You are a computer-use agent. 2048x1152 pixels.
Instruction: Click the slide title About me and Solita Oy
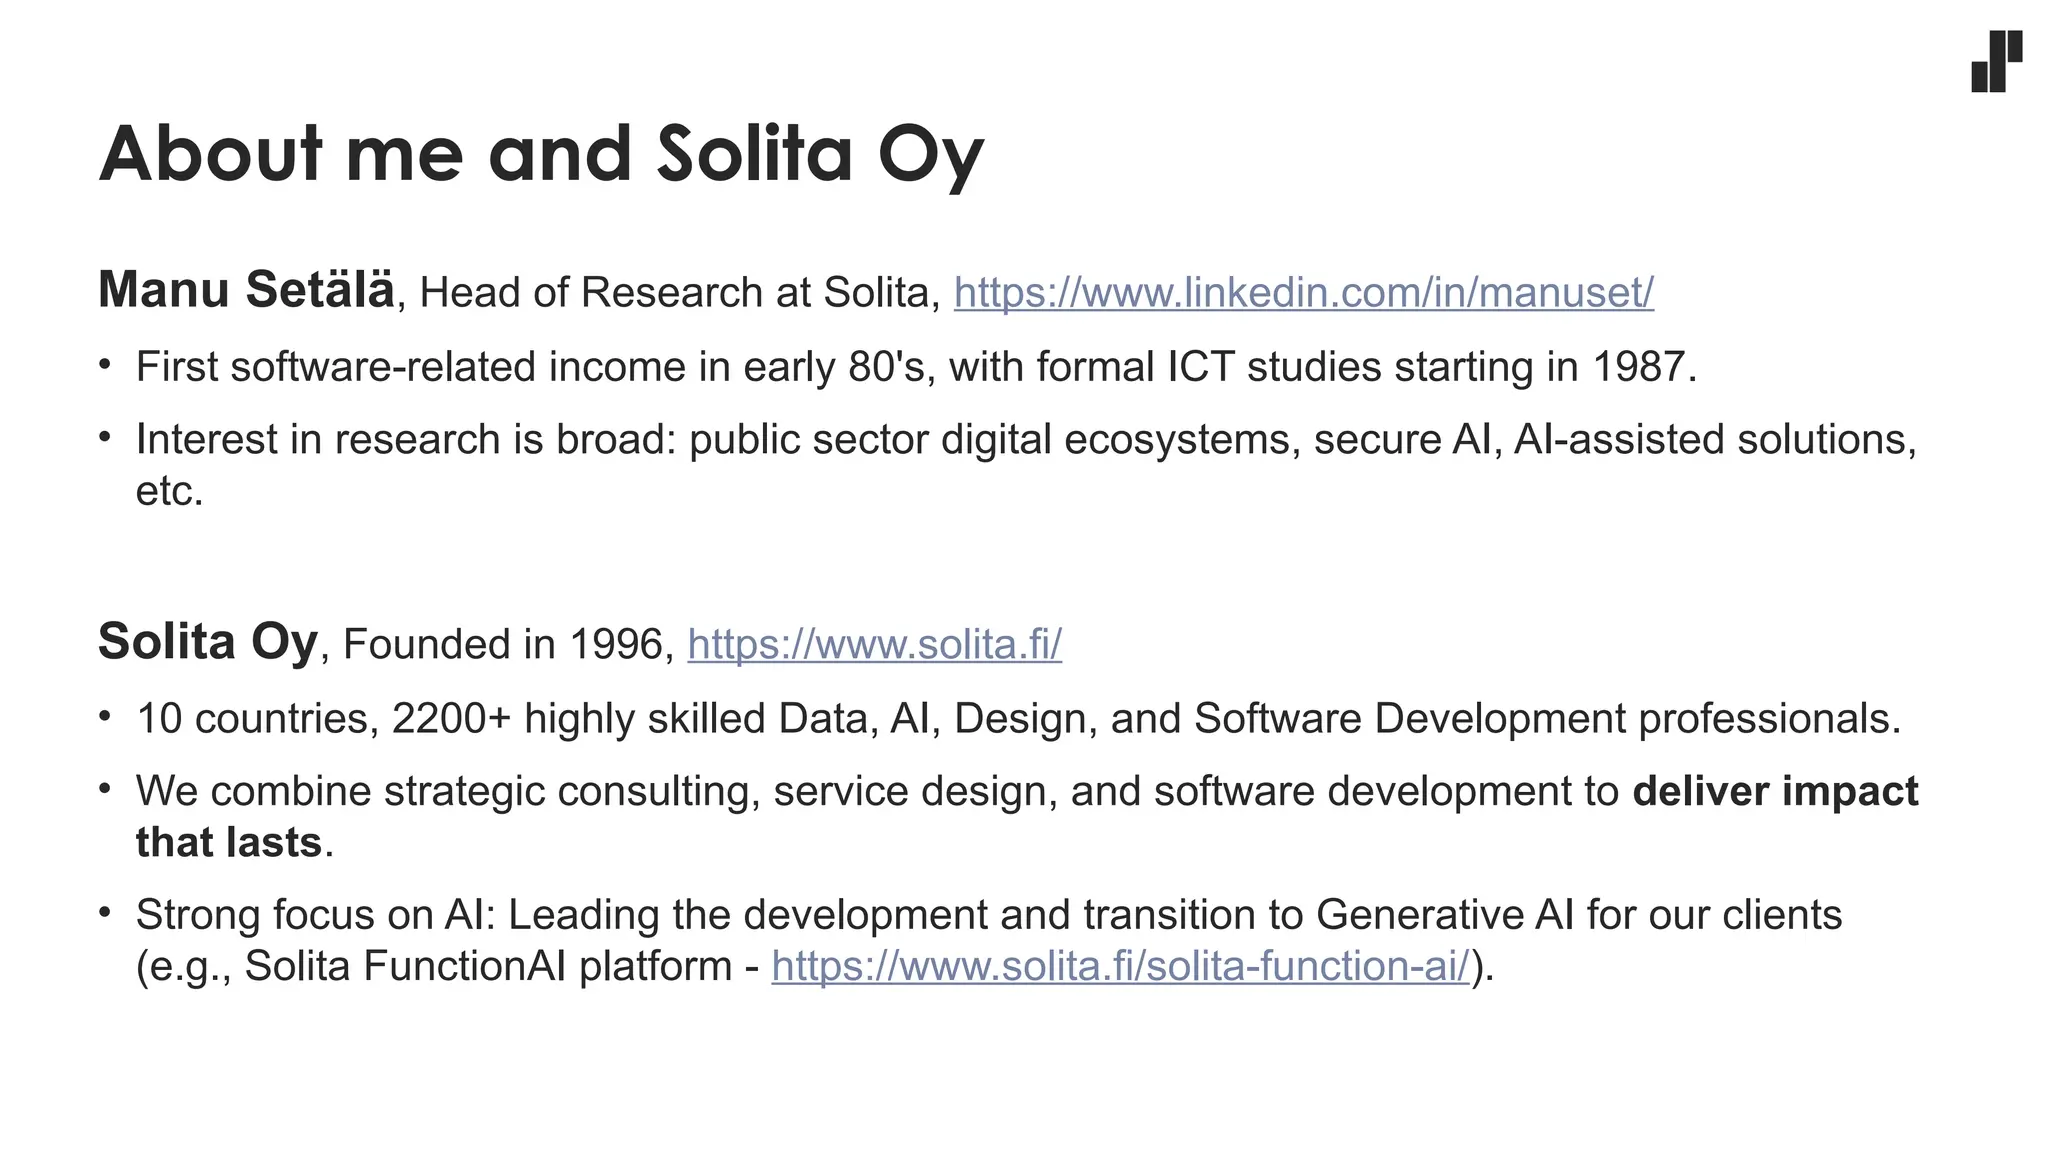tap(541, 154)
